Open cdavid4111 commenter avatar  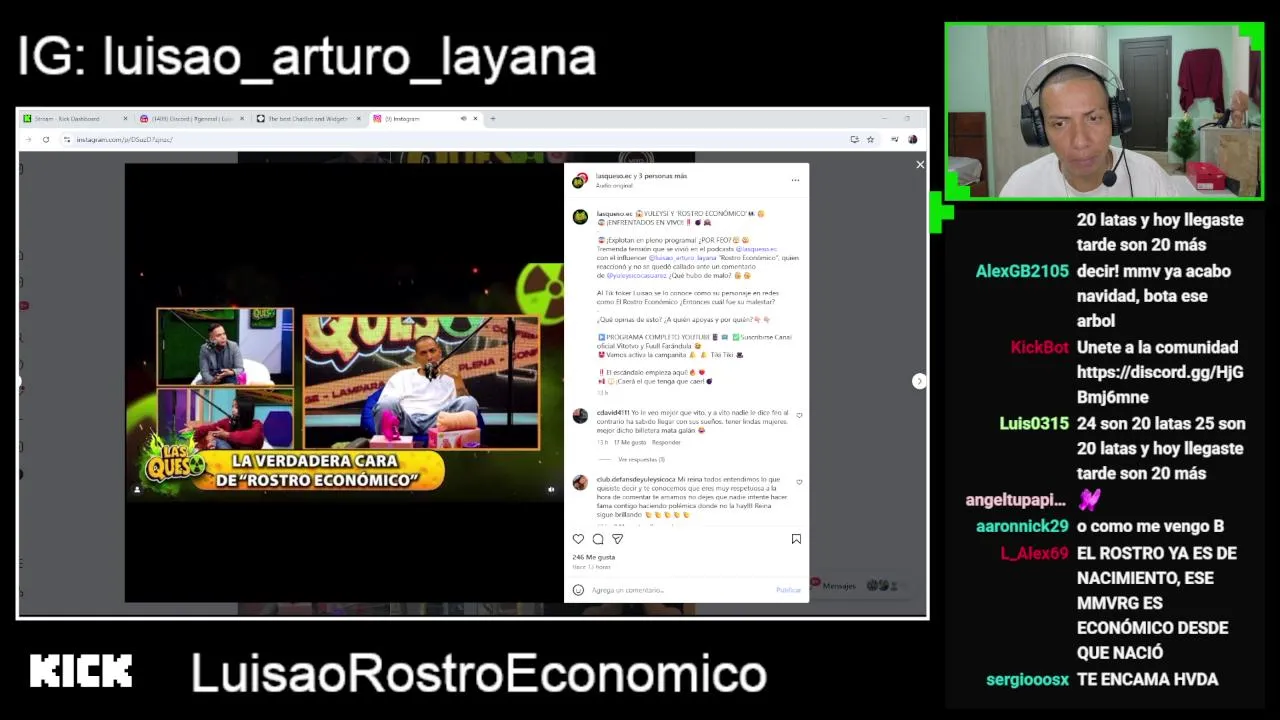coord(579,416)
